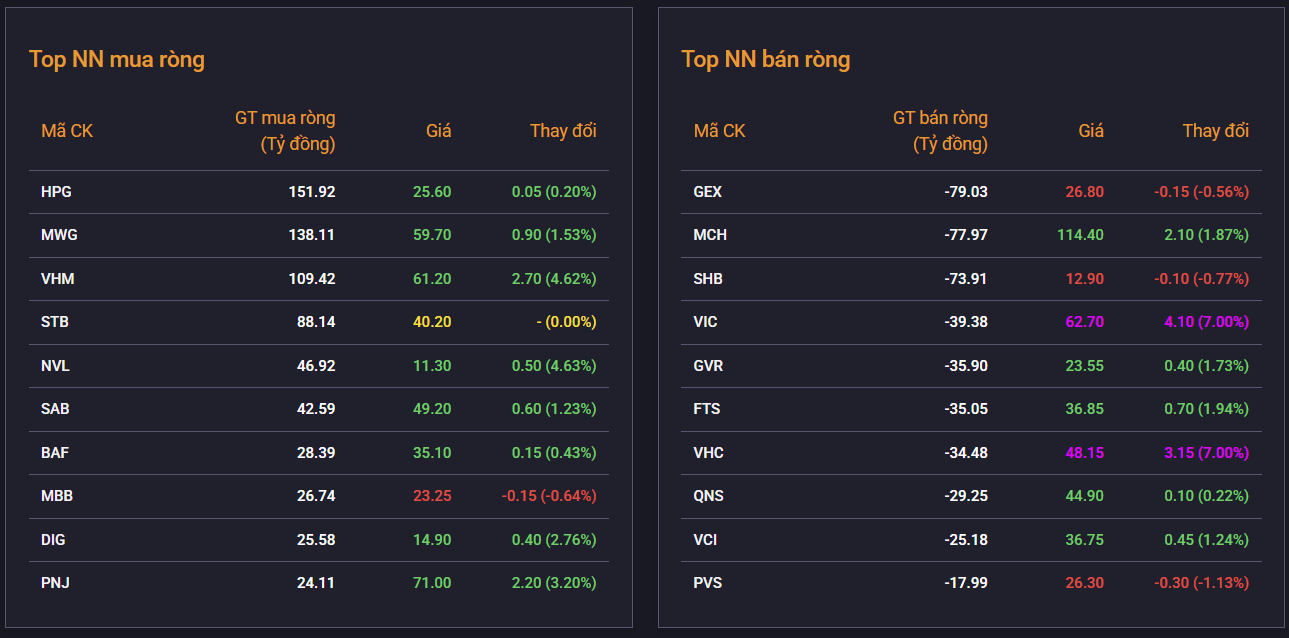Select PNJ change 2.20 (3.20%)

point(554,583)
